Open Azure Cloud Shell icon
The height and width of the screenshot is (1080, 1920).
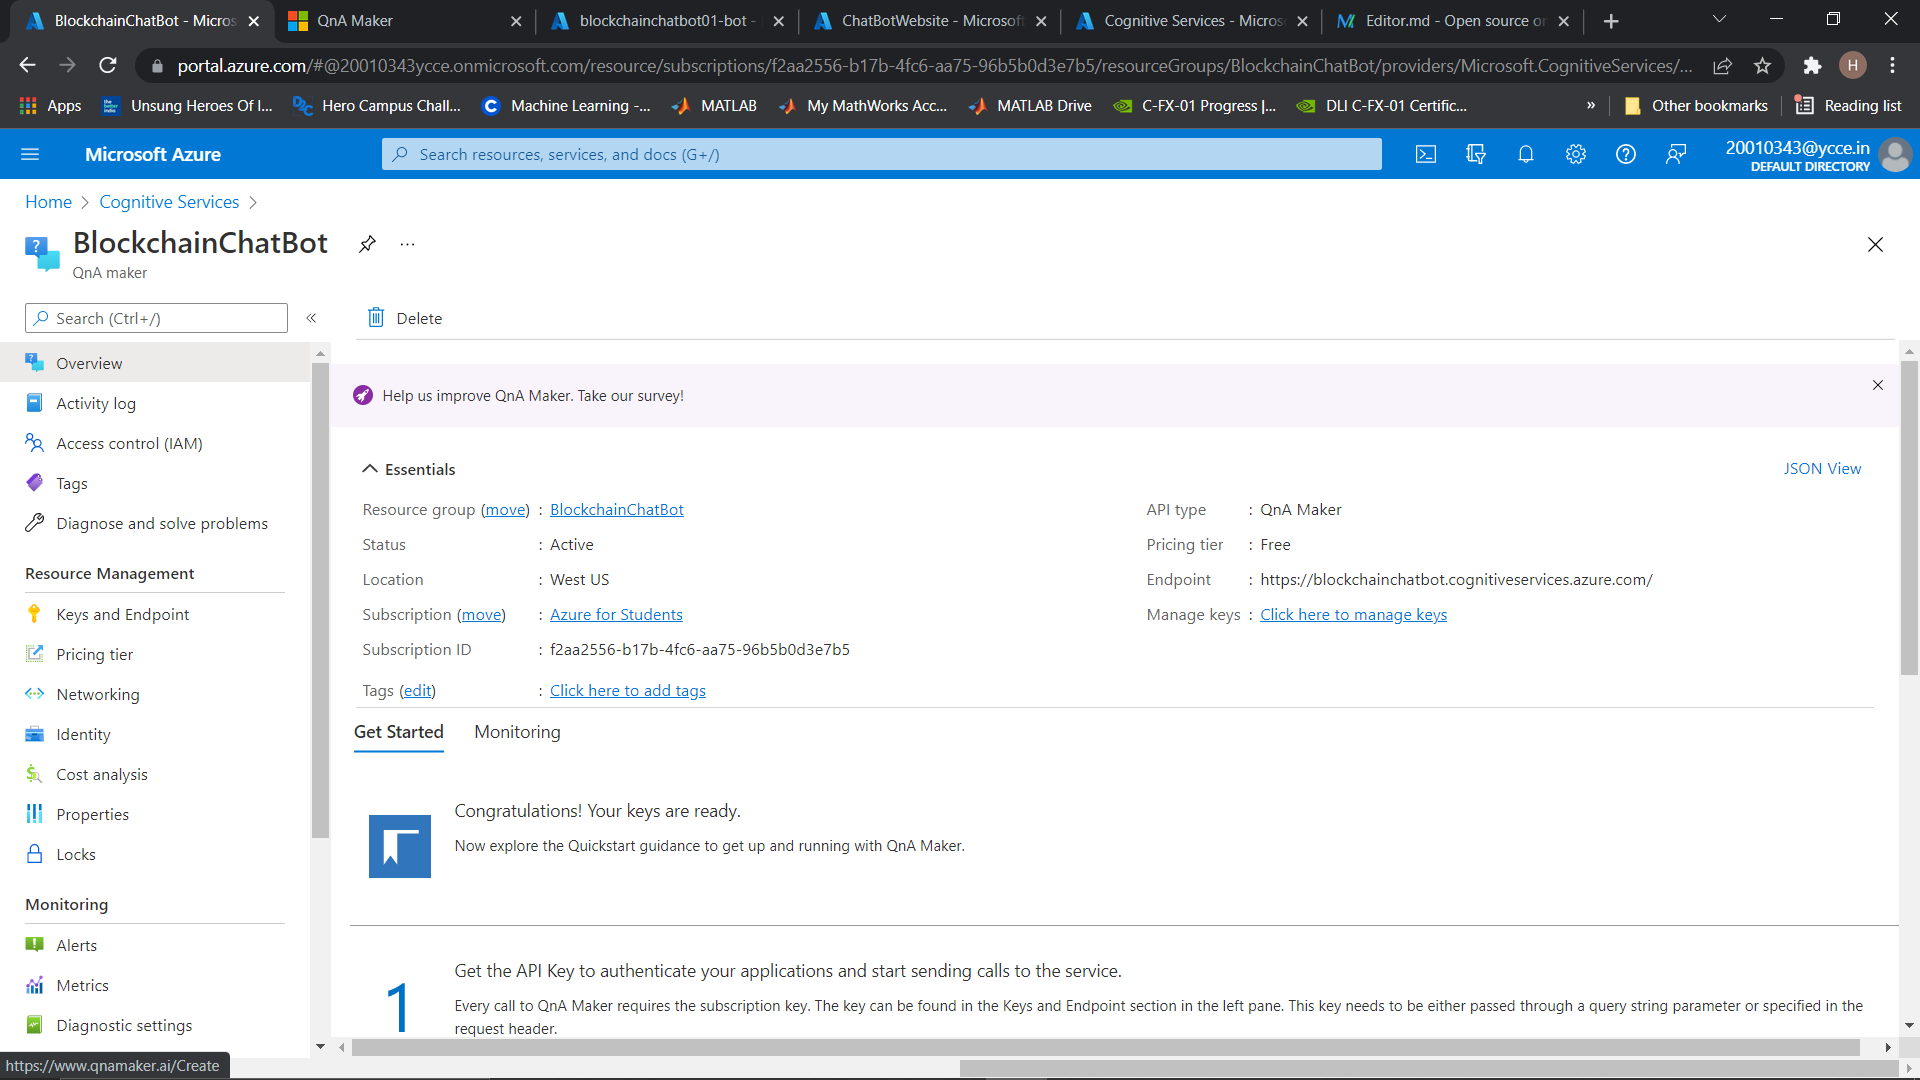pyautogui.click(x=1426, y=154)
